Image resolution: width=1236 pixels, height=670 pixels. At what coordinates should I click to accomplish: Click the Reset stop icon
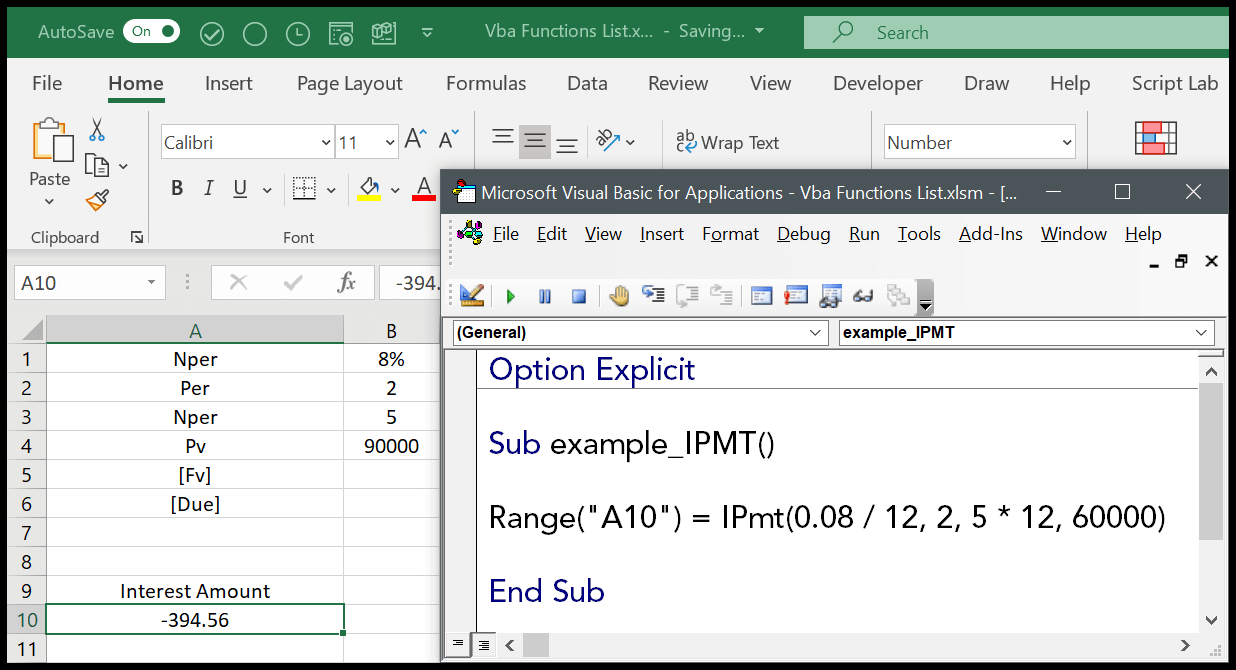click(578, 296)
